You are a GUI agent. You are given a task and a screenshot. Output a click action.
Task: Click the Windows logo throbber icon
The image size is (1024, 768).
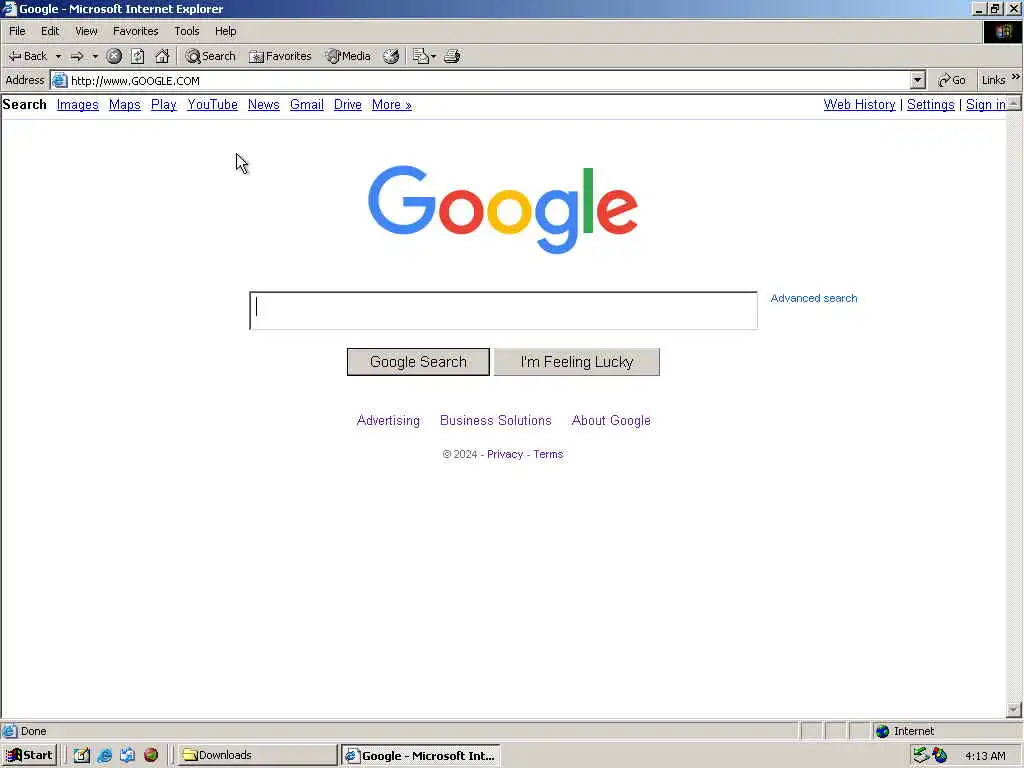point(1002,31)
